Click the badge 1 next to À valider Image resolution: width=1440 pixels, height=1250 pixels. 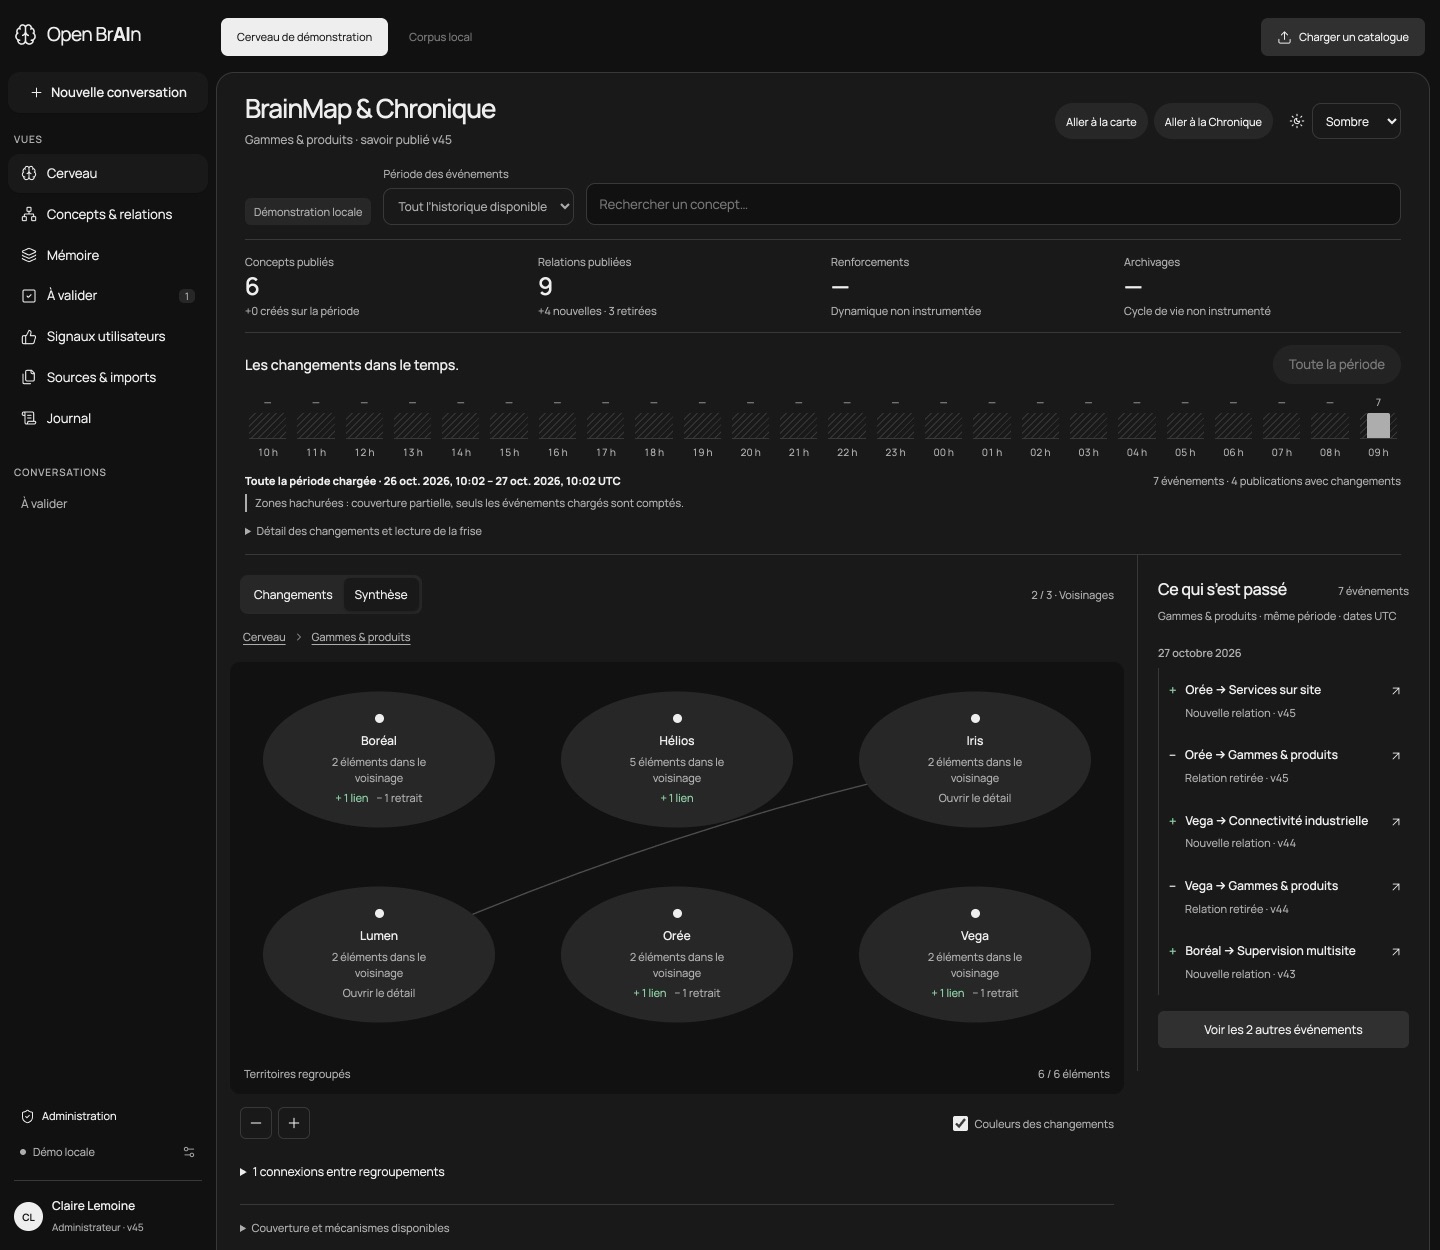click(186, 296)
